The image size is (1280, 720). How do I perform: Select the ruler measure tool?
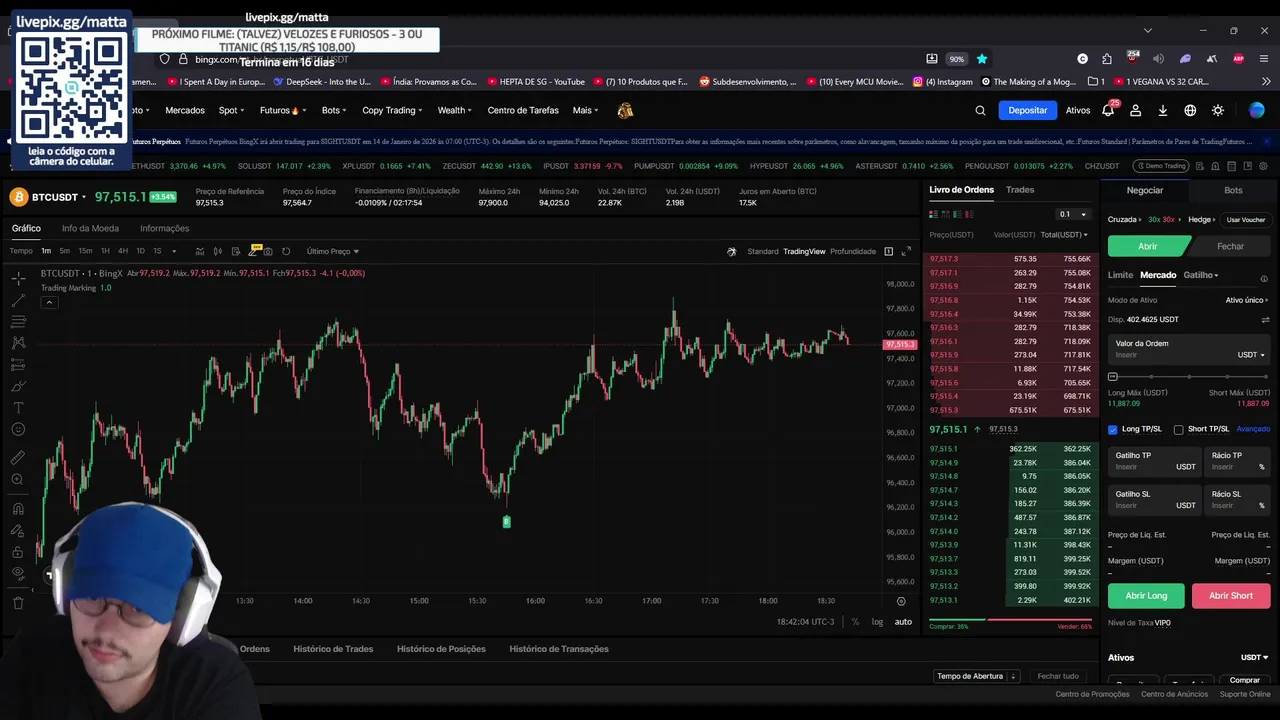18,458
